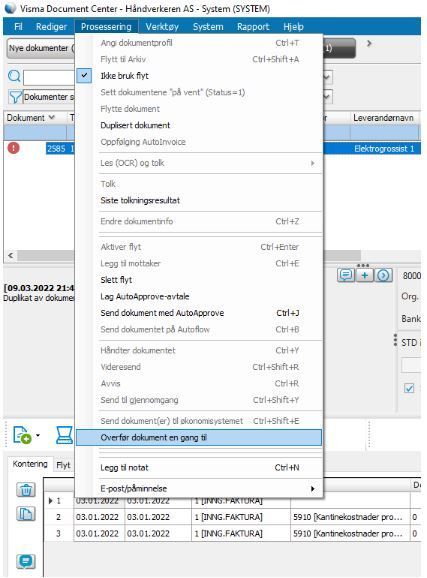Toggle the 'Ikke bruk flyt' checked item
Screen dimensions: 427x578
(199, 76)
